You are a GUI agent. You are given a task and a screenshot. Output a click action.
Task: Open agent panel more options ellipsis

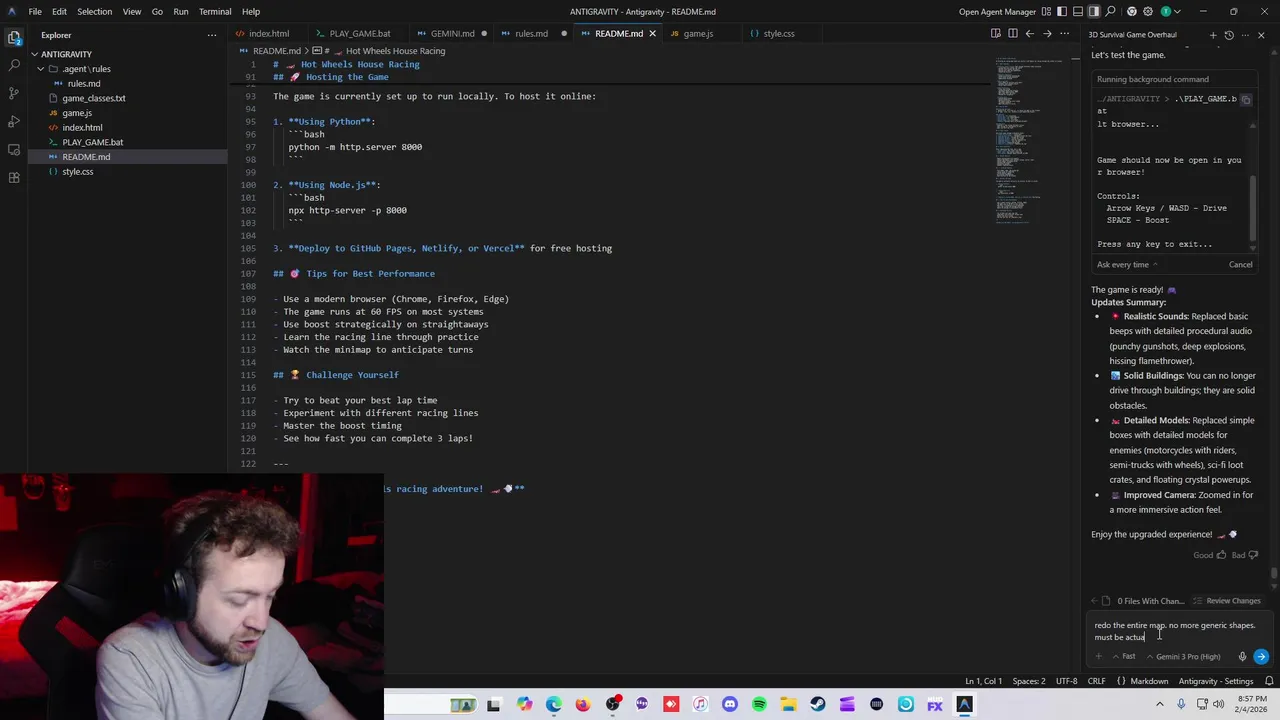pos(1245,35)
